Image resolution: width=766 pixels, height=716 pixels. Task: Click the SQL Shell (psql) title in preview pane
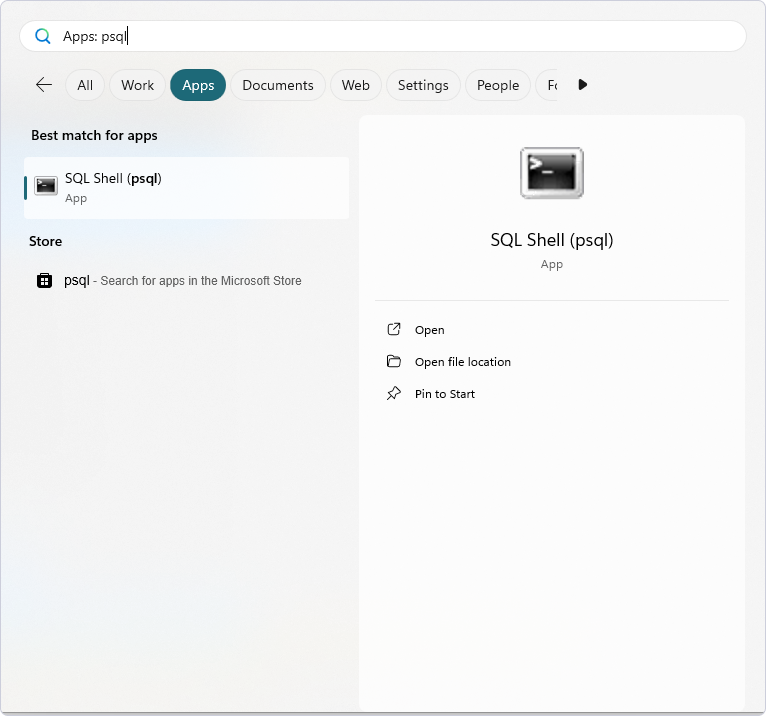(551, 240)
